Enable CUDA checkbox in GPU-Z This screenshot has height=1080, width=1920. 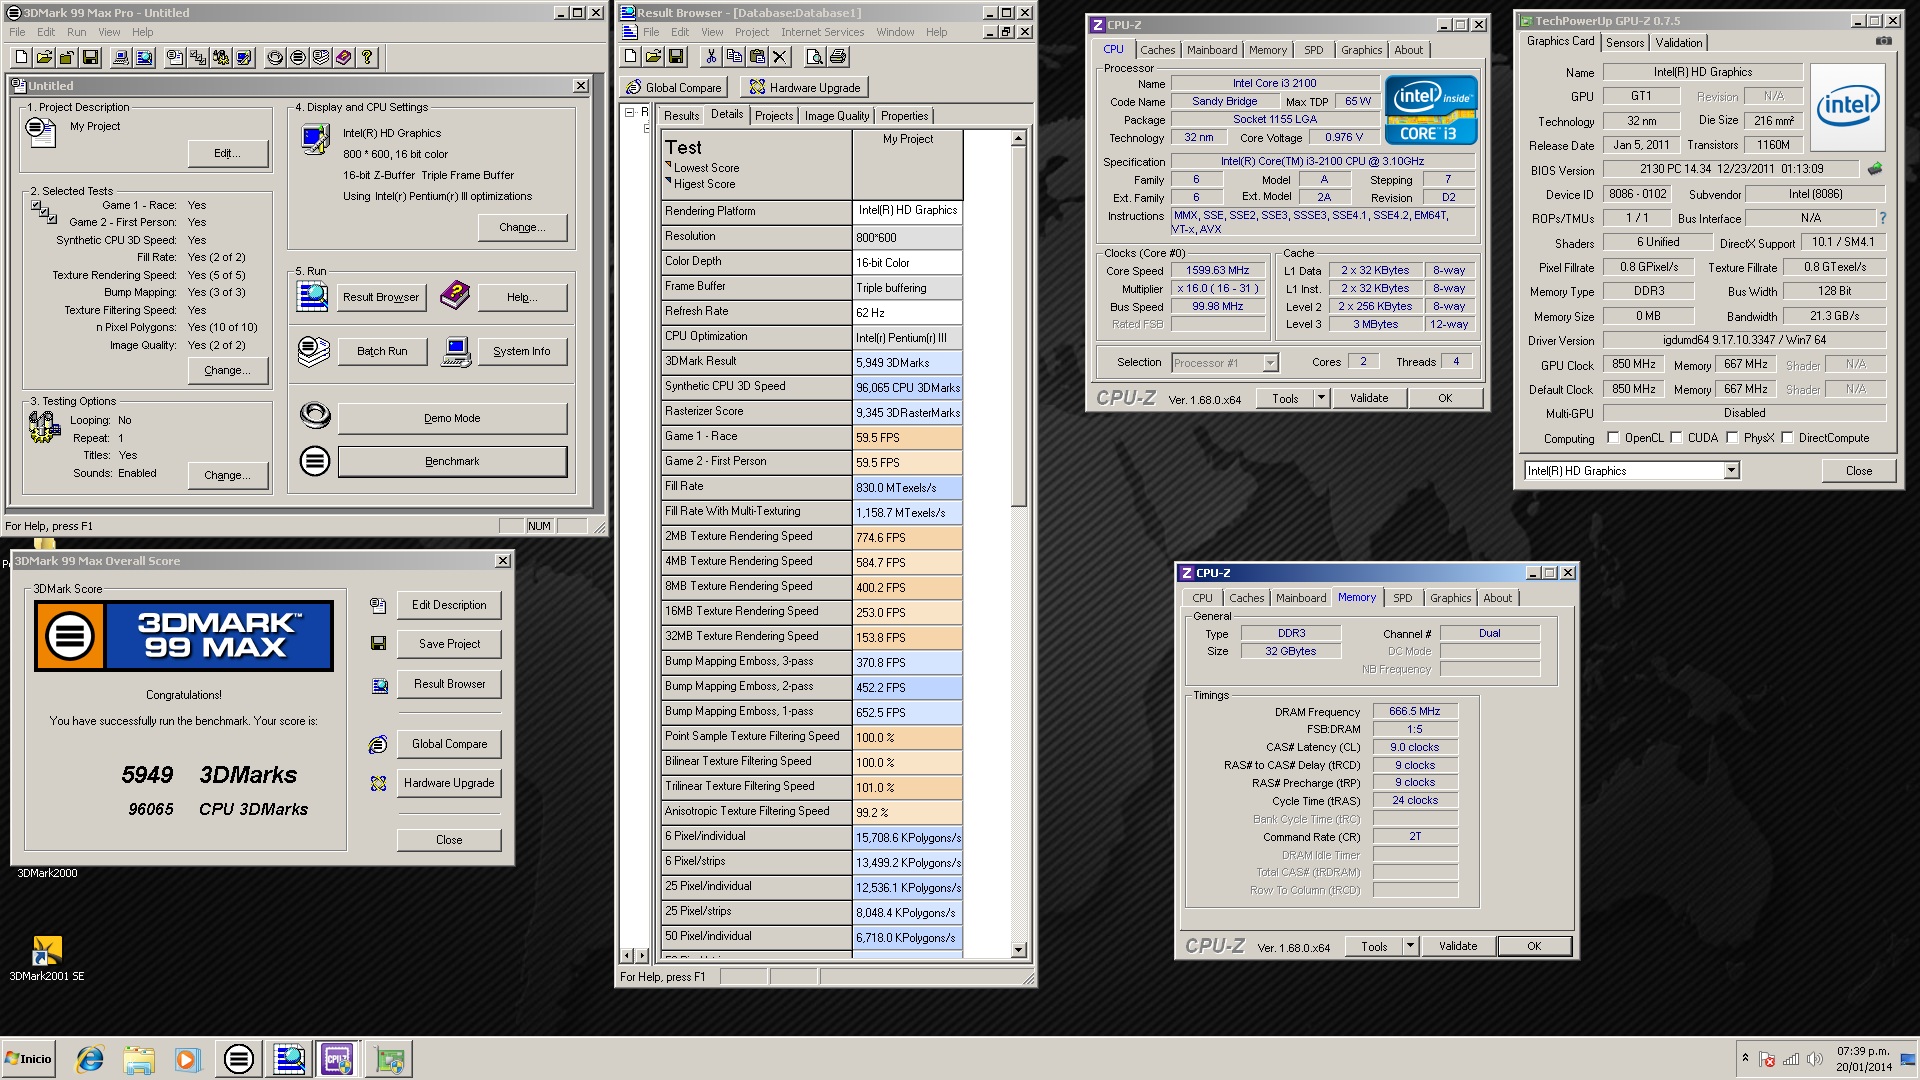coord(1676,438)
